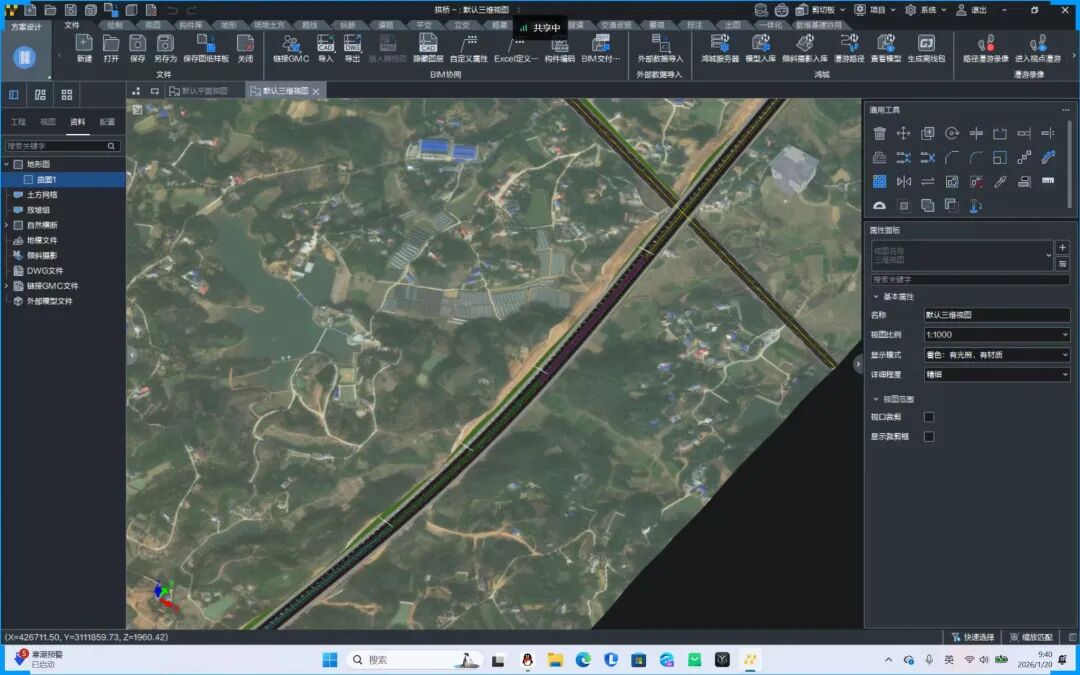Toggle the 曲面1 checkbox
1080x675 pixels.
[28, 180]
